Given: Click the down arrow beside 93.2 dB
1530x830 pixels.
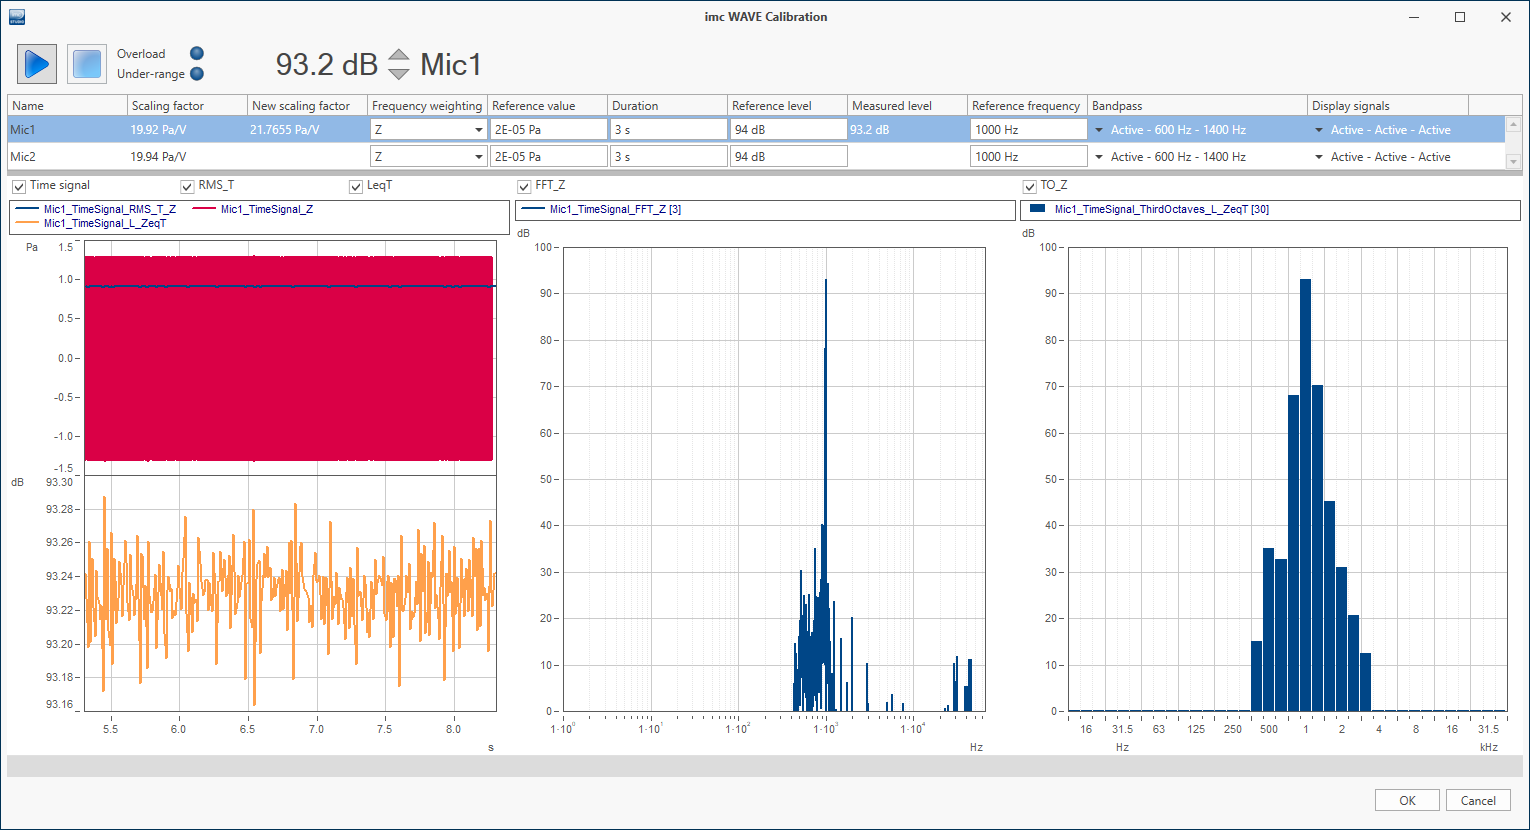Looking at the screenshot, I should 399,74.
